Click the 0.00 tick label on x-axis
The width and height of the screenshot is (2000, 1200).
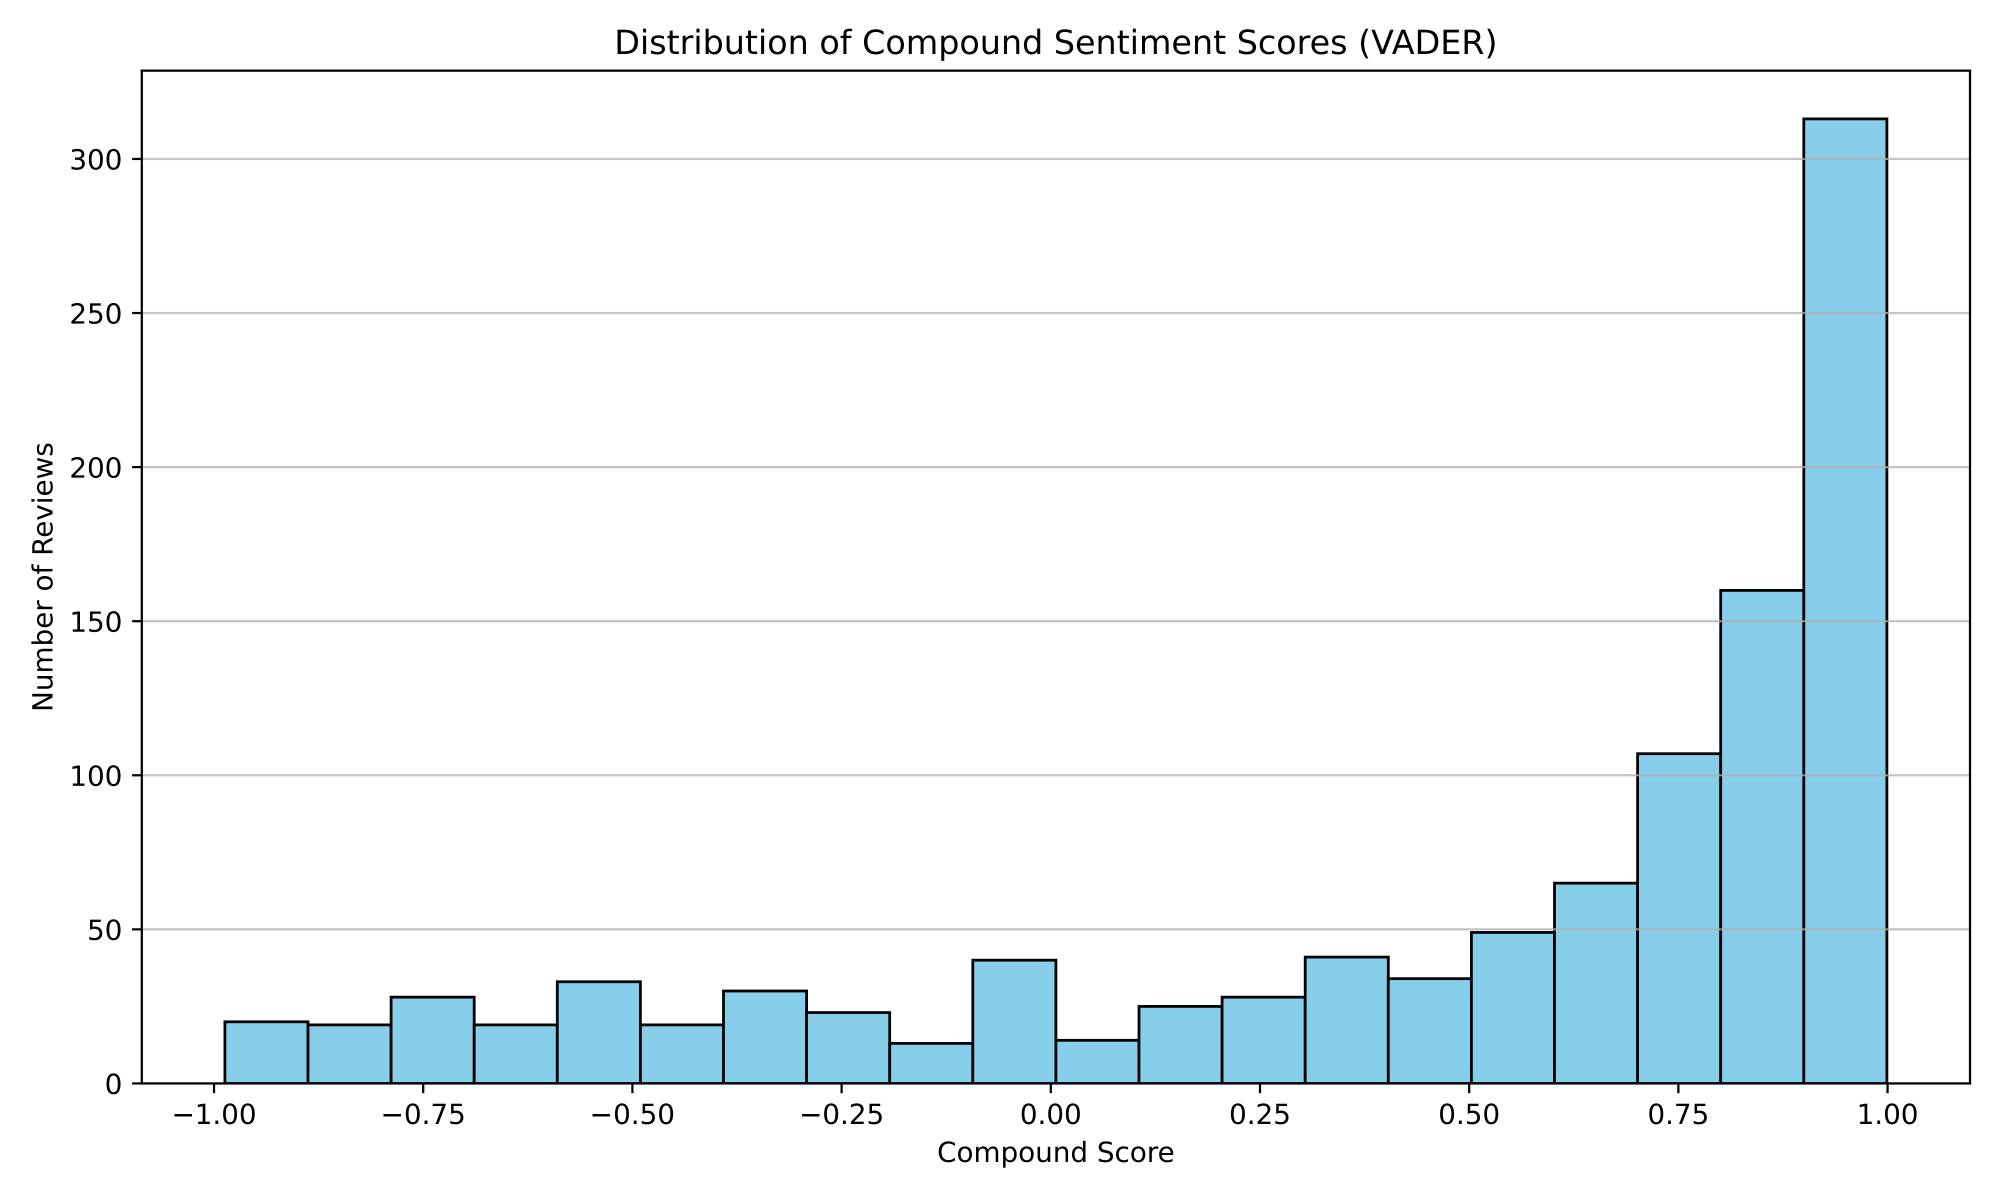coord(1051,1116)
